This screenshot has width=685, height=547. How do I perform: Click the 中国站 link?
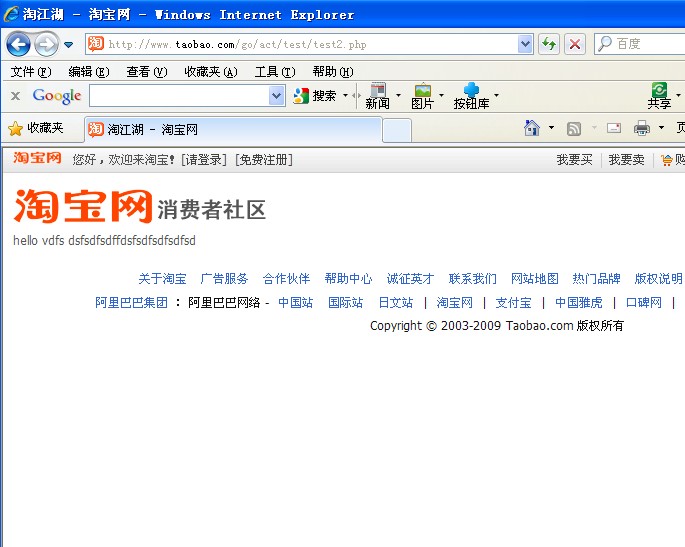(x=295, y=302)
